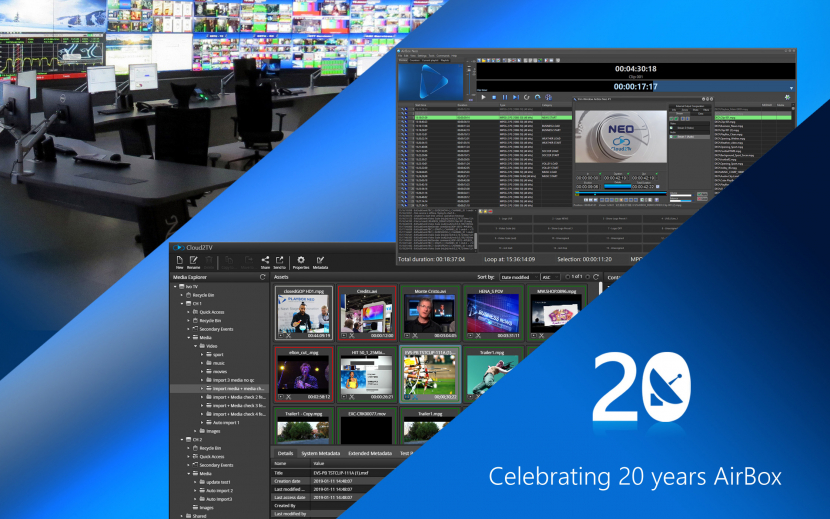830x519 pixels.
Task: Switch to the Details tab
Action: click(285, 453)
